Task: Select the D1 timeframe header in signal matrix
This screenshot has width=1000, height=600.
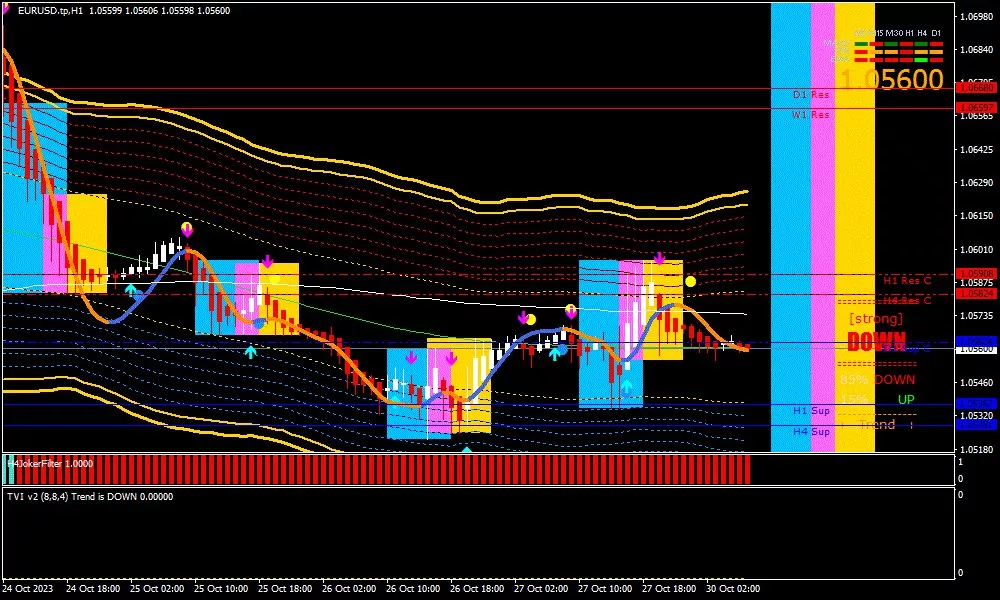Action: [x=936, y=33]
